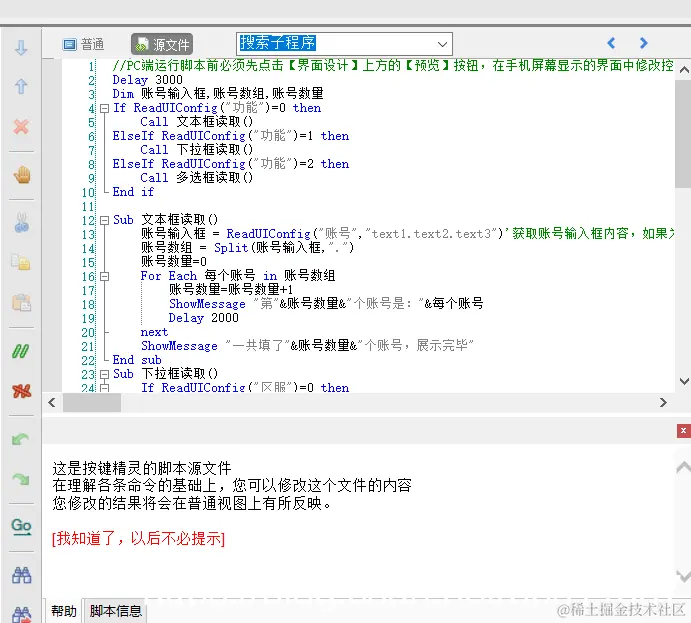Switch to the 普通 view tab
Image resolution: width=691 pixels, height=623 pixels.
coord(84,44)
